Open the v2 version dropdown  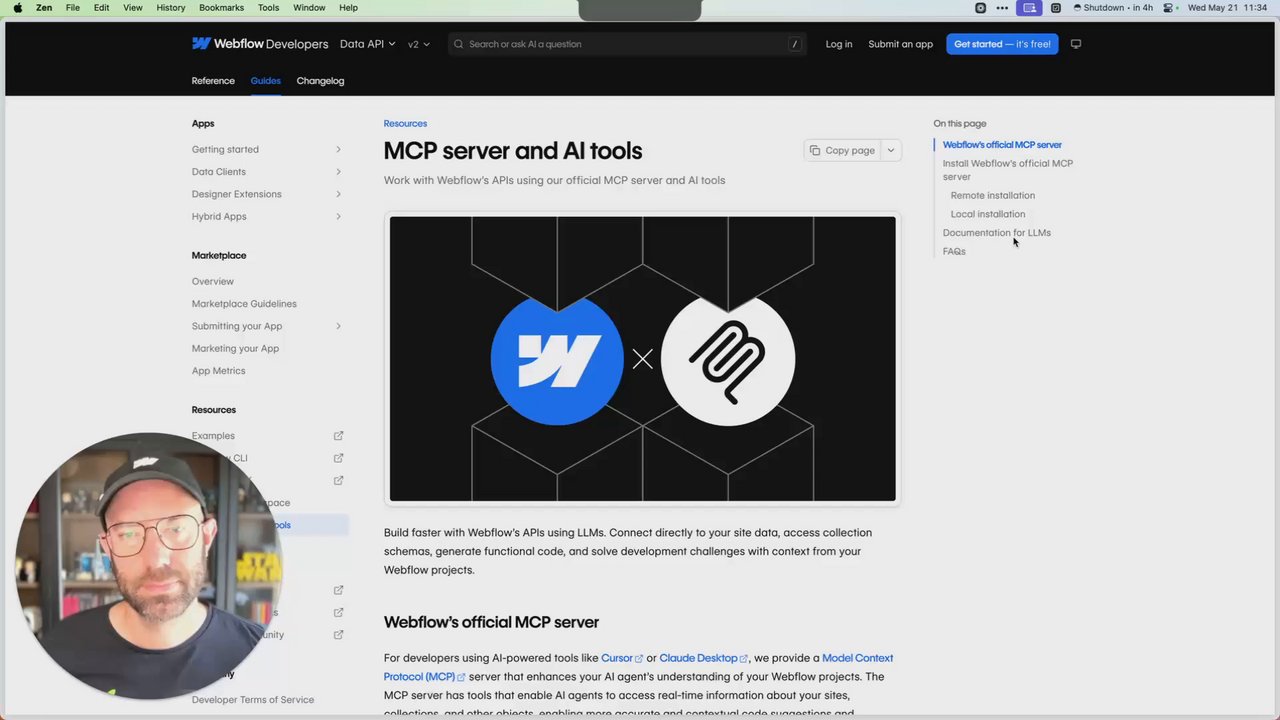(x=419, y=44)
